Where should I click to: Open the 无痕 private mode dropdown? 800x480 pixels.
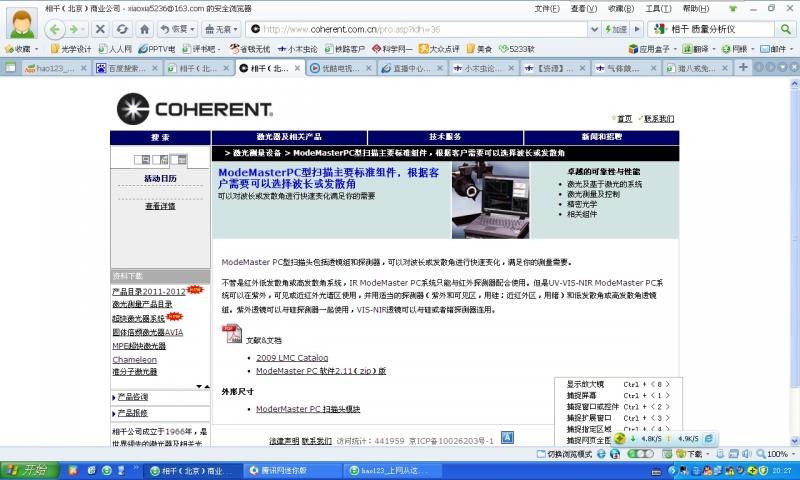click(x=221, y=29)
